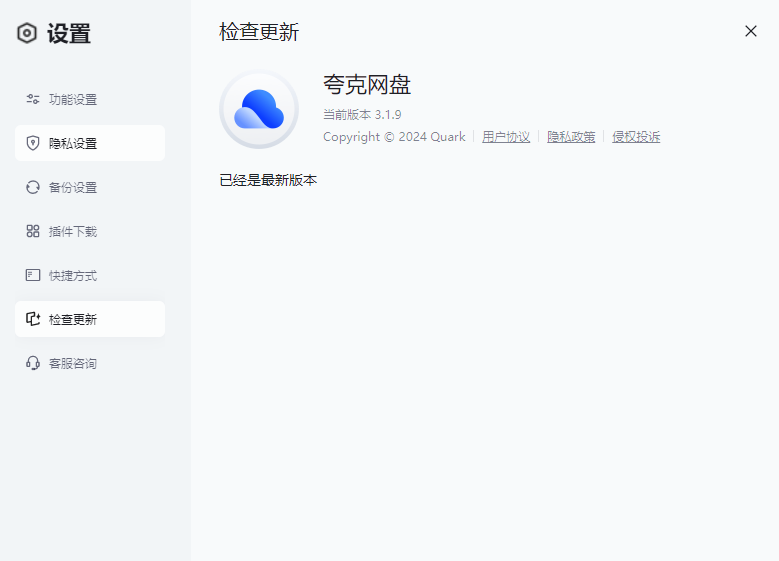Open the 侵权投诉 link
The height and width of the screenshot is (561, 779).
coord(636,137)
